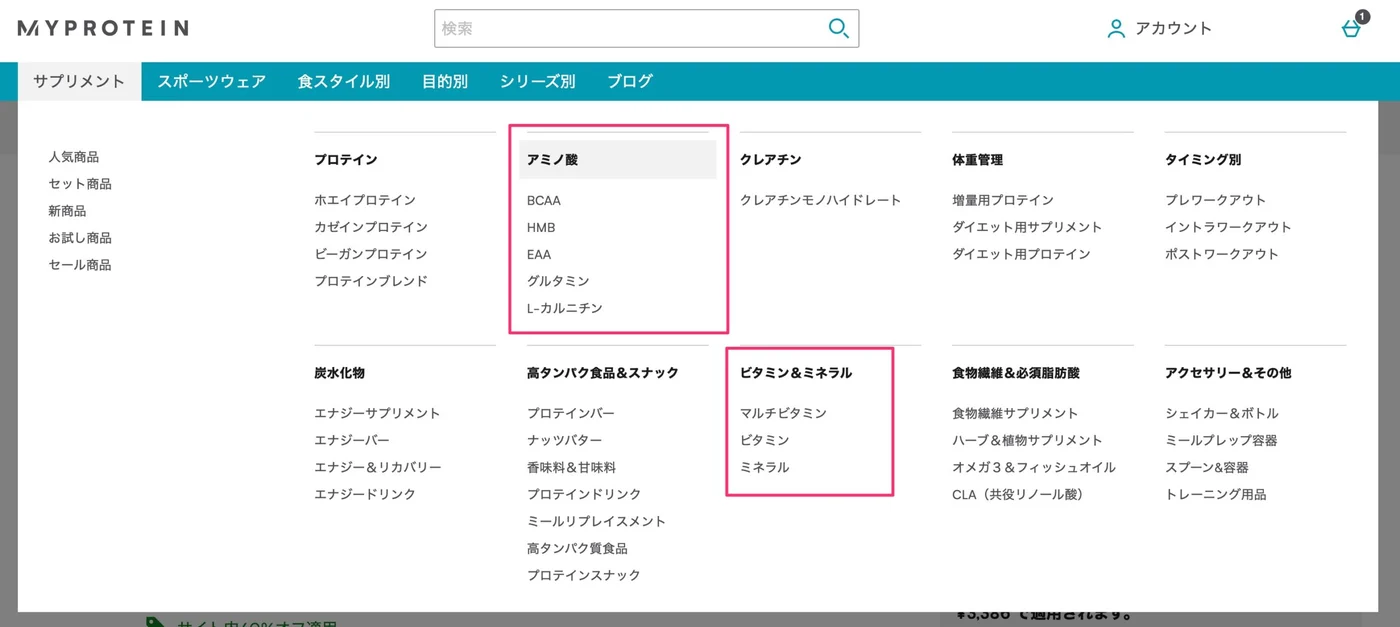Select the サプリメント nav tab
The width and height of the screenshot is (1400, 627).
point(79,82)
